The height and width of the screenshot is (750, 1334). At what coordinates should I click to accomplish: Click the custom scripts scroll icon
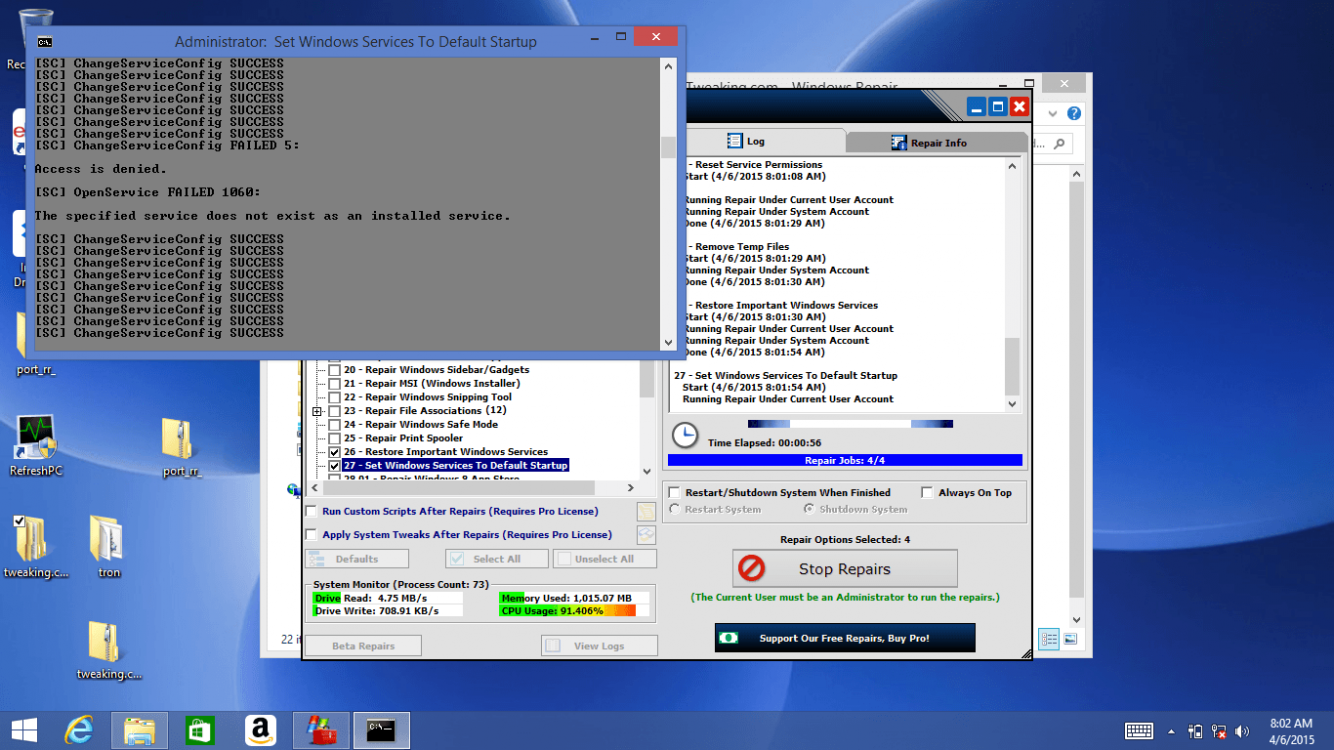coord(646,512)
